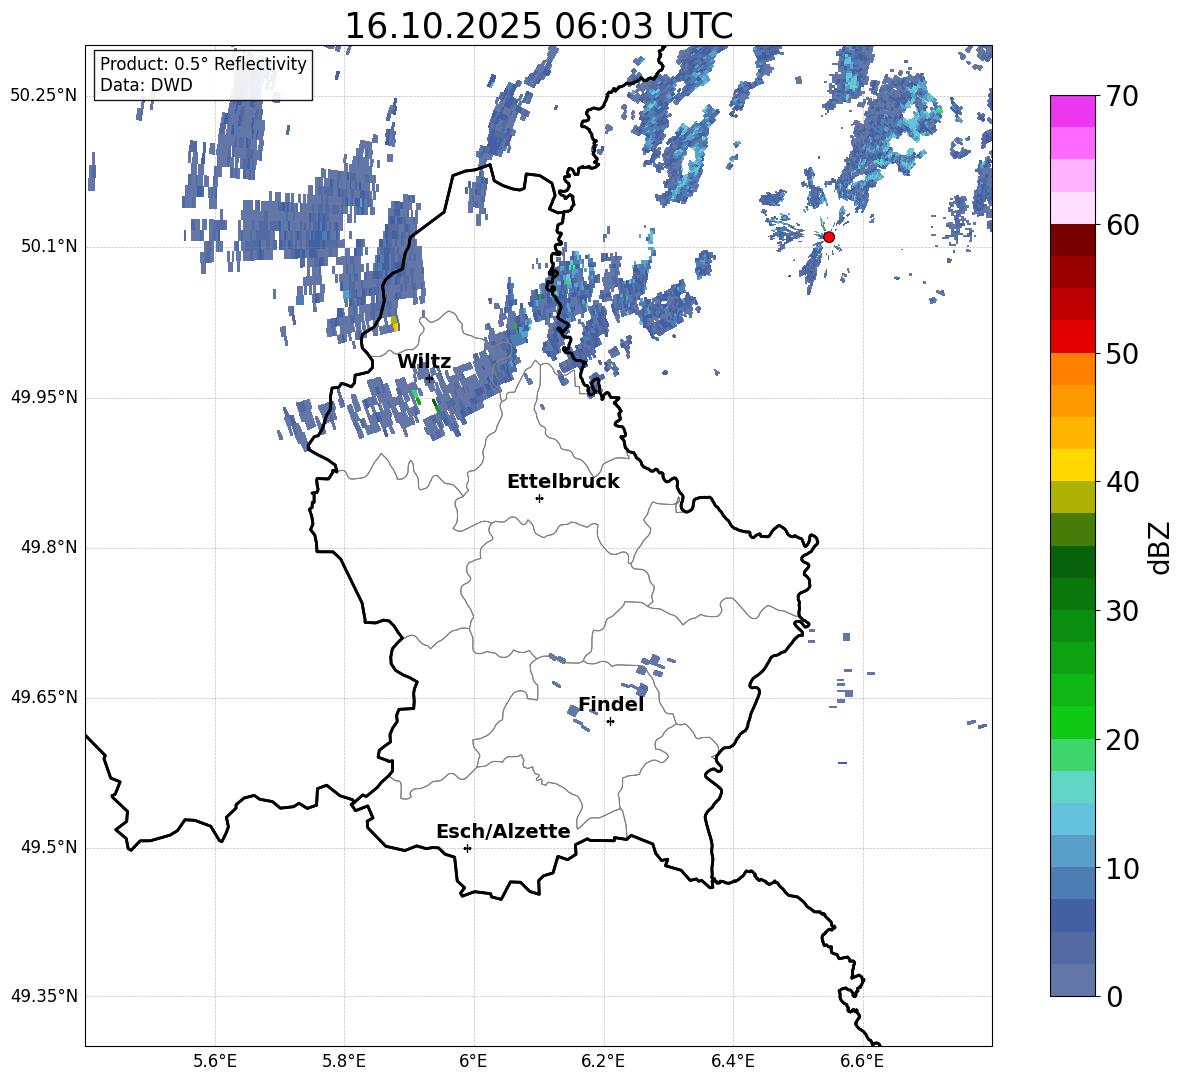Click the 6.4°E longitude label

click(732, 1062)
